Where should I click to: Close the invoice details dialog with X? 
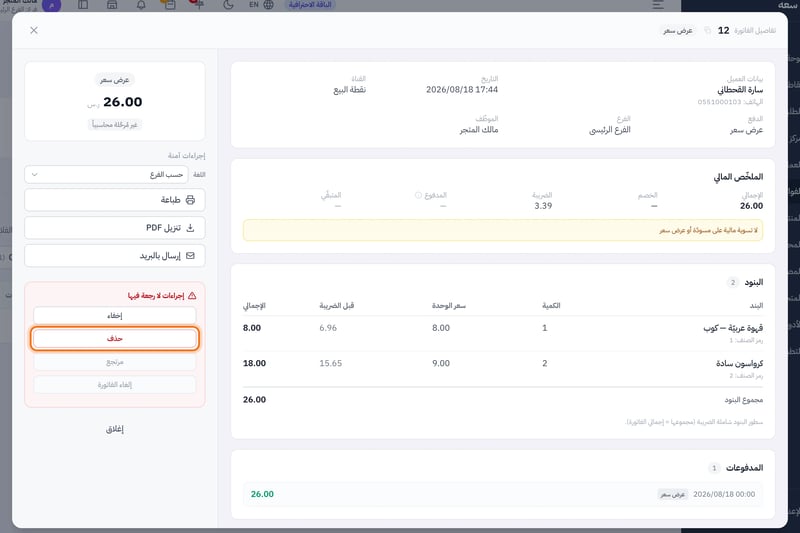pyautogui.click(x=34, y=31)
